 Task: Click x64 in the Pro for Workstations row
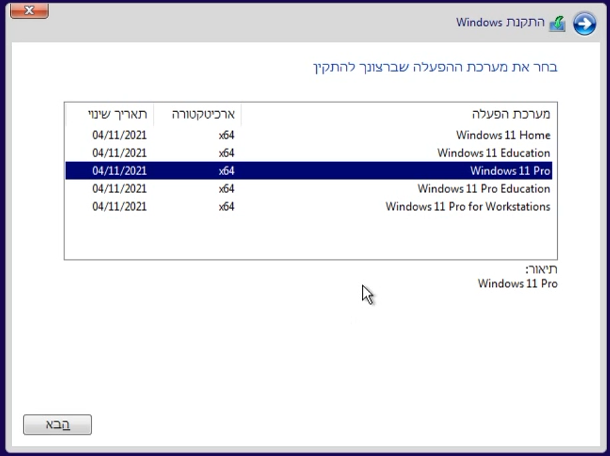coord(226,207)
